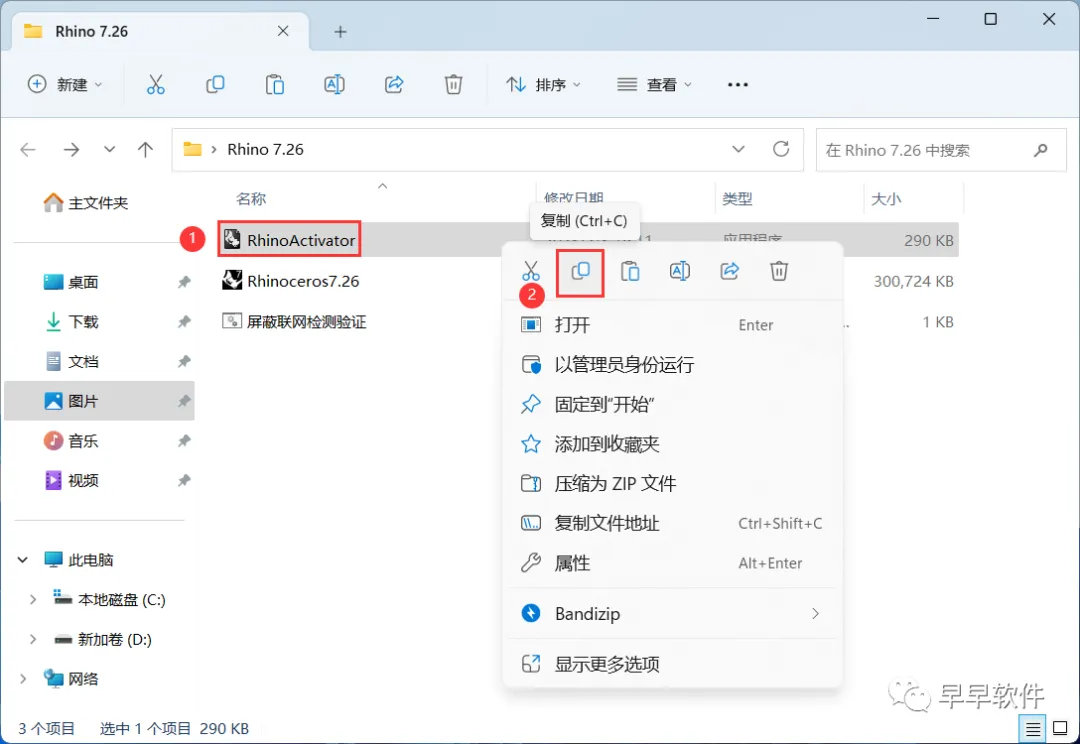Viewport: 1080px width, 744px height.
Task: Click the Copy icon in the top toolbar
Action: click(x=215, y=85)
